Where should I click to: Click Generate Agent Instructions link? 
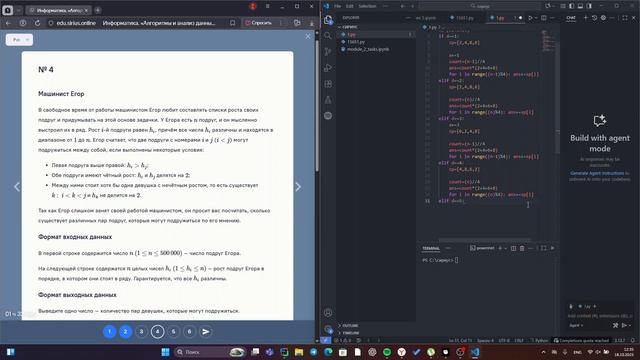597,173
